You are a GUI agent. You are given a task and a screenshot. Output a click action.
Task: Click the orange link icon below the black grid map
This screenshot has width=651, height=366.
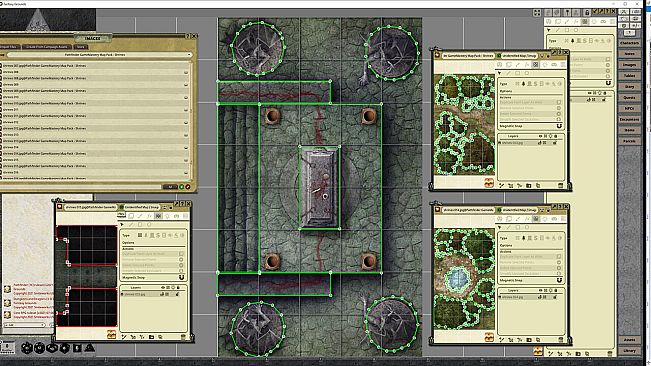[x=111, y=334]
